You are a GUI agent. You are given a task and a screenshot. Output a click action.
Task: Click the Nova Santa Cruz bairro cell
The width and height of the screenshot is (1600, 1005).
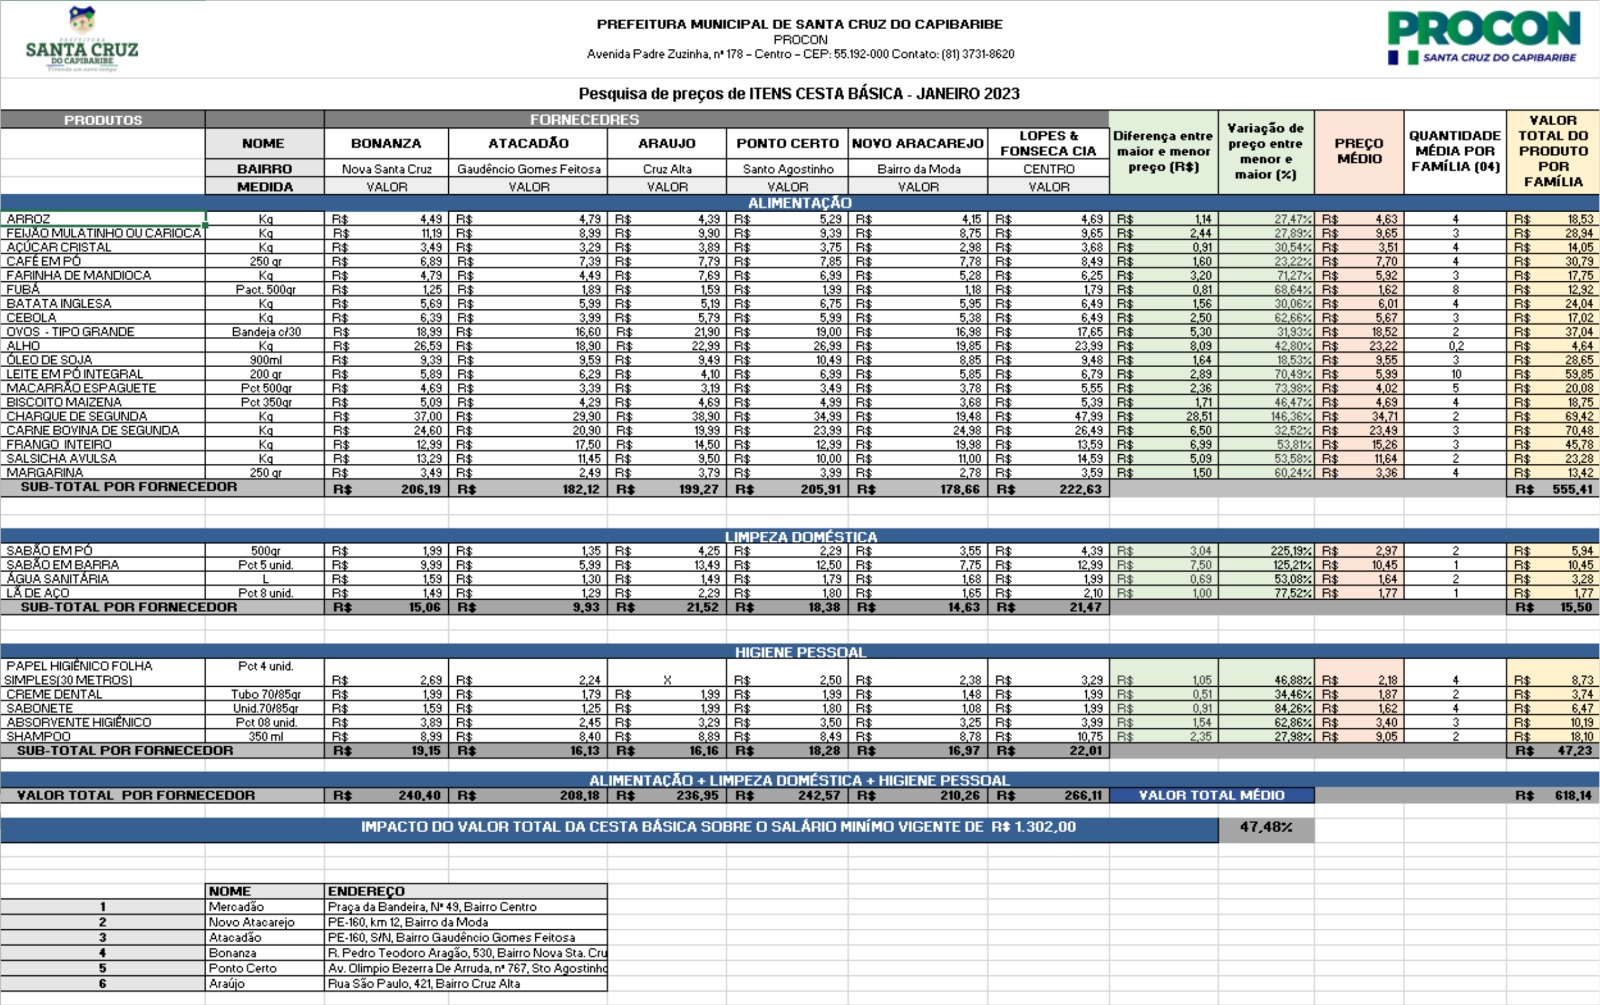point(386,169)
